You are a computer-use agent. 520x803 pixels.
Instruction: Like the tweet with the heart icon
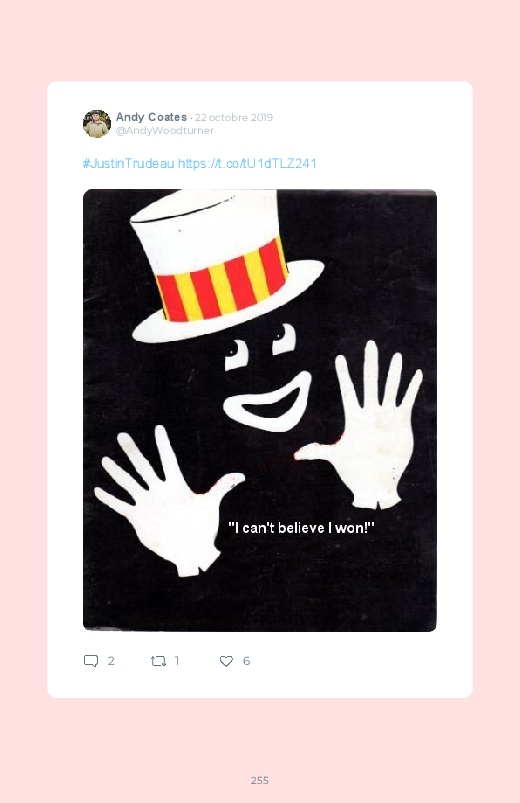click(x=226, y=661)
